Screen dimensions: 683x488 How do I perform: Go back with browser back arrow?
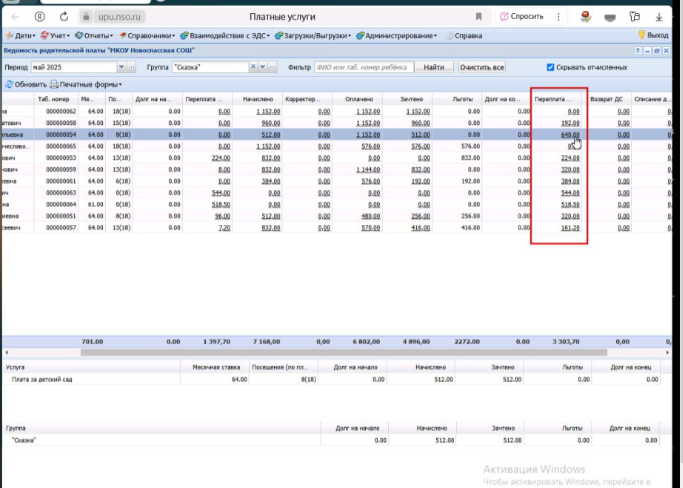coord(16,17)
